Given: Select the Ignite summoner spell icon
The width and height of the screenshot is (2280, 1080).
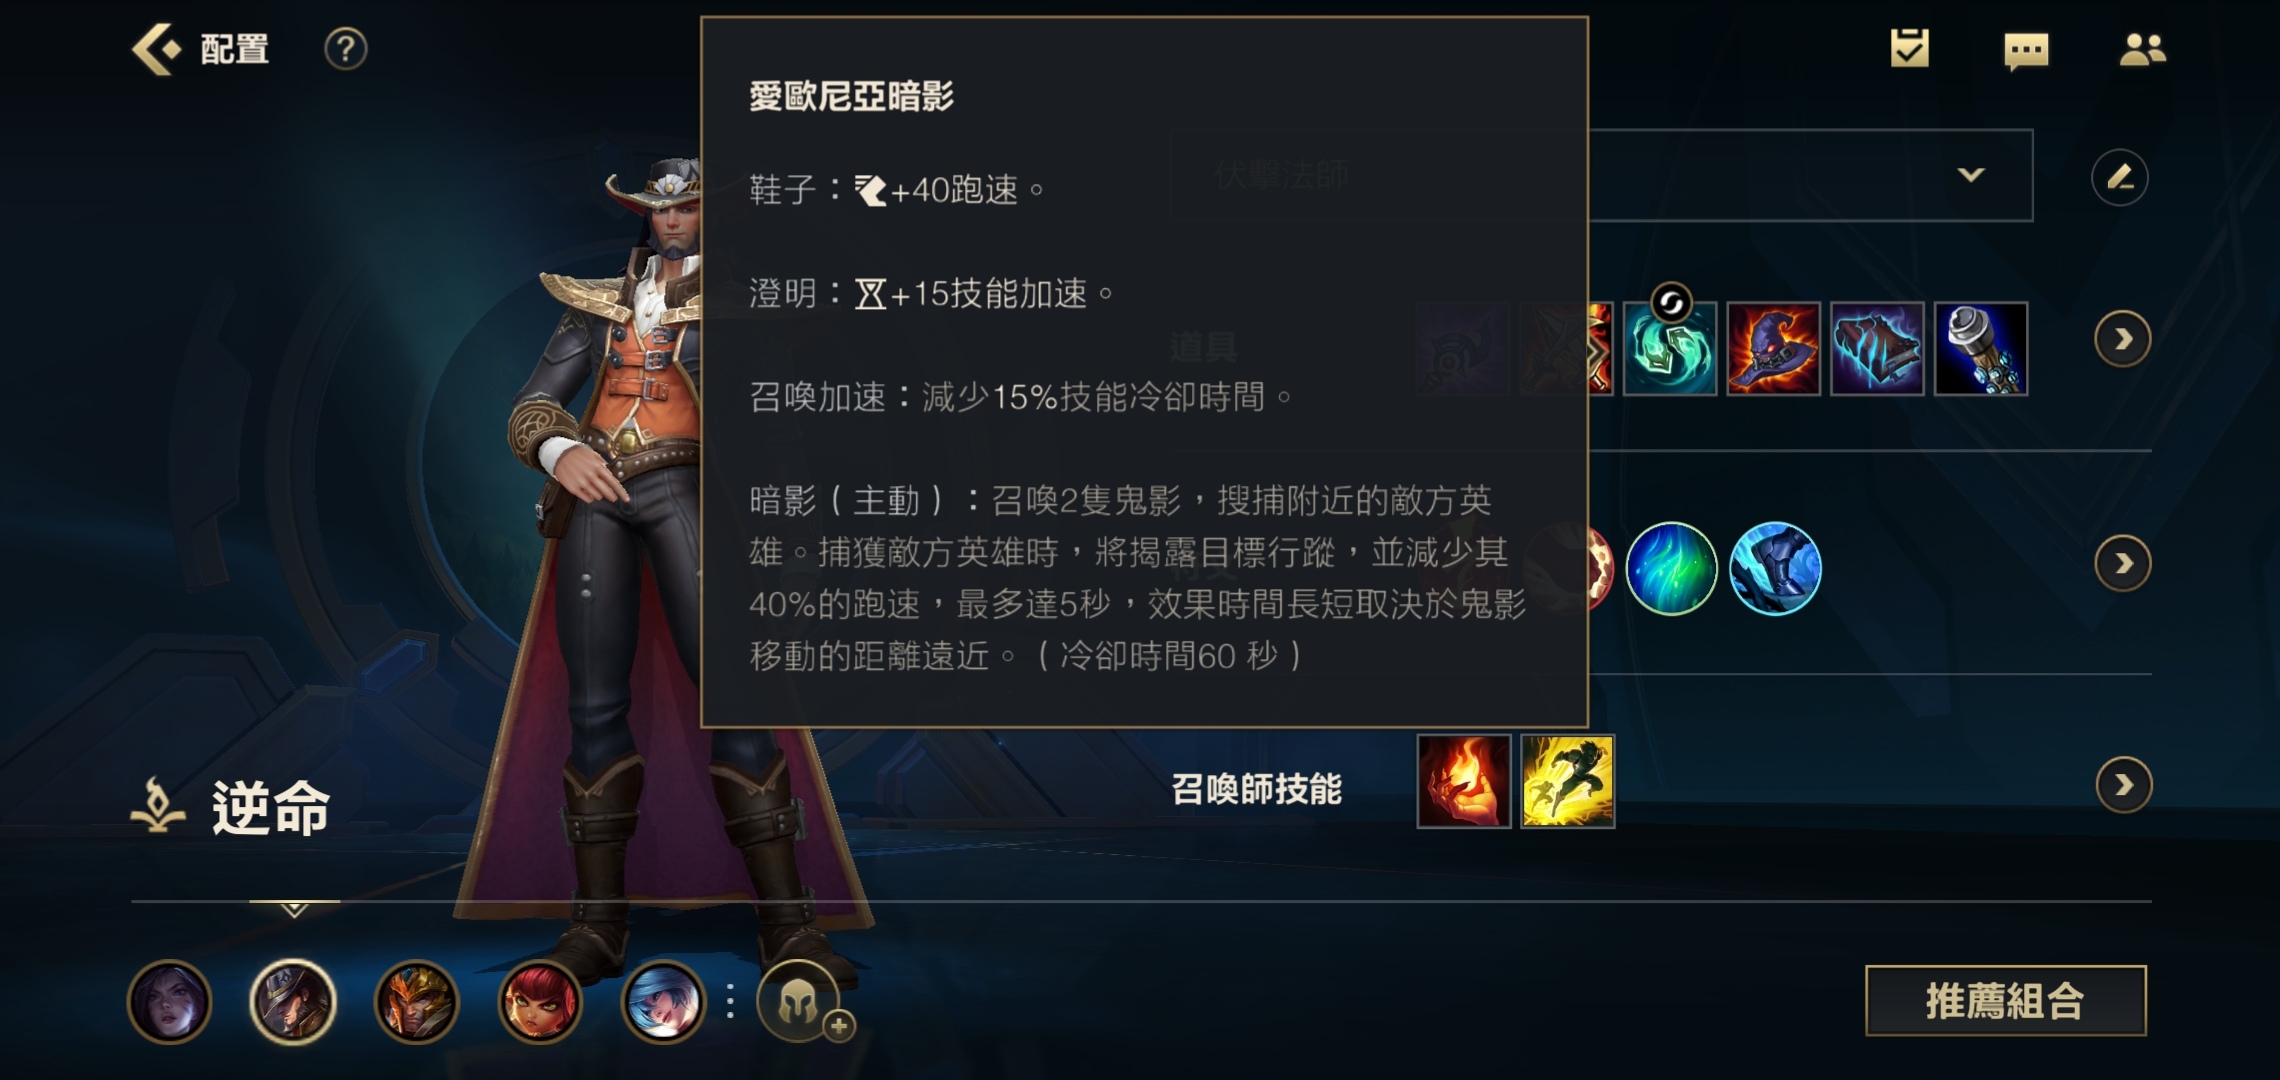Looking at the screenshot, I should [1463, 782].
